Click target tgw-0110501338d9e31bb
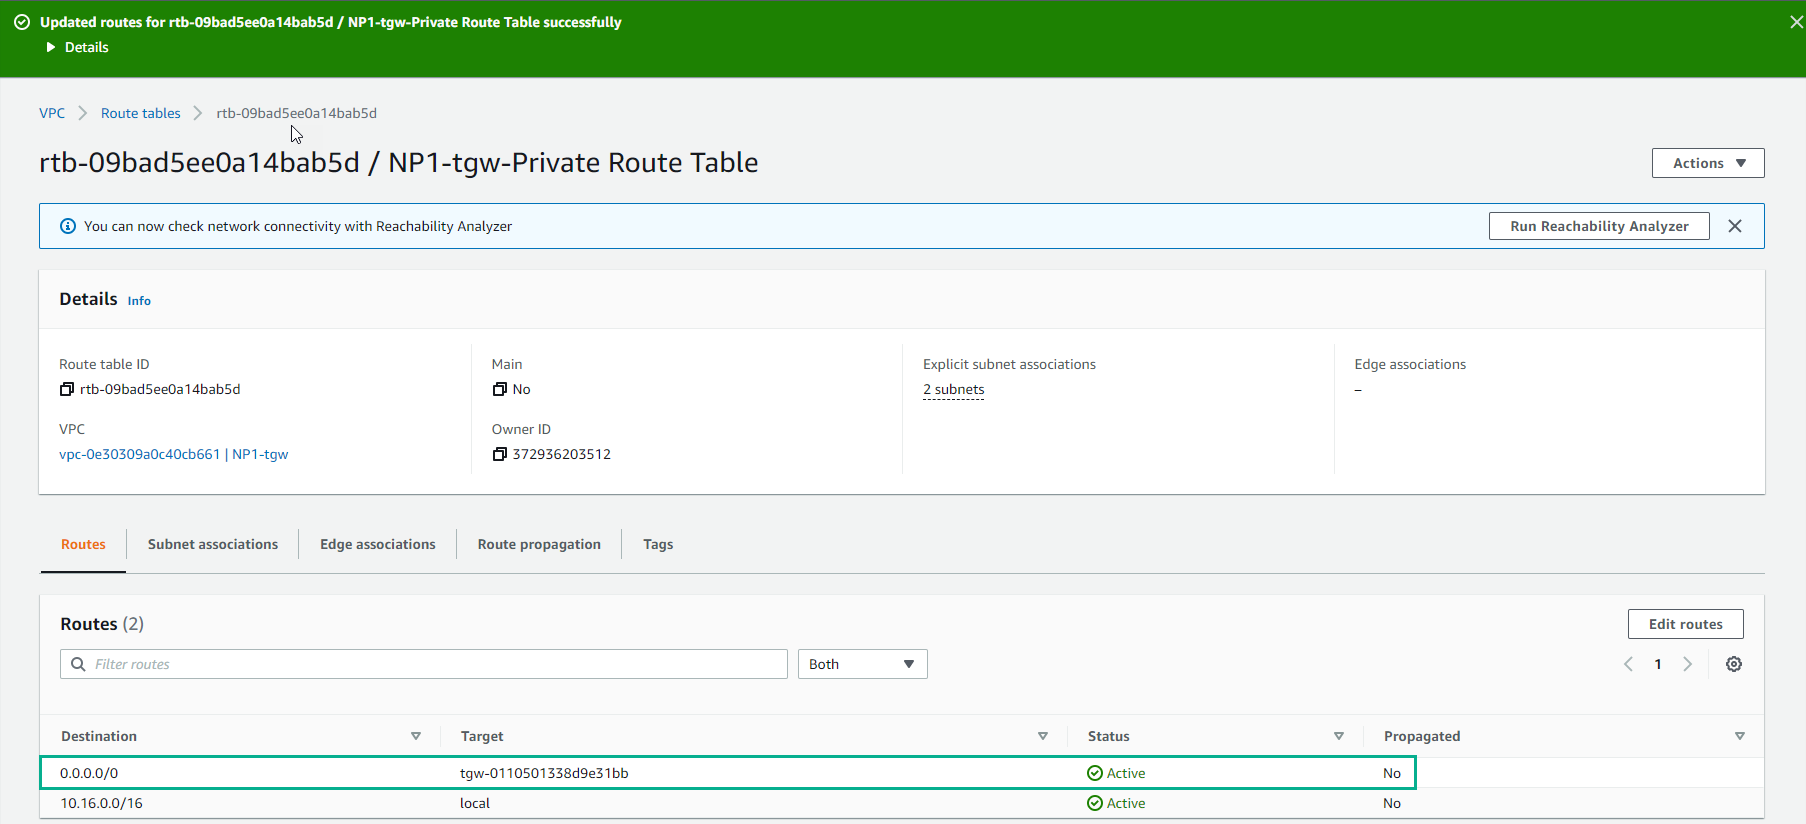The width and height of the screenshot is (1806, 824). pyautogui.click(x=544, y=773)
